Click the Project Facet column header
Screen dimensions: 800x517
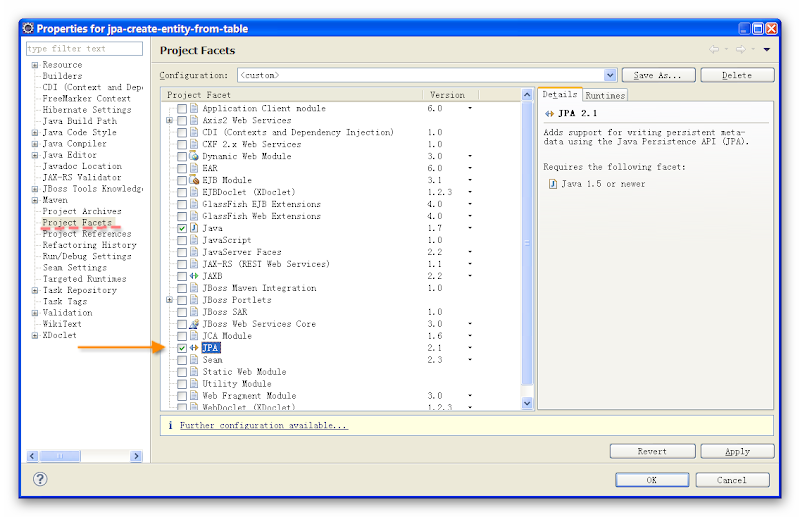pos(292,95)
